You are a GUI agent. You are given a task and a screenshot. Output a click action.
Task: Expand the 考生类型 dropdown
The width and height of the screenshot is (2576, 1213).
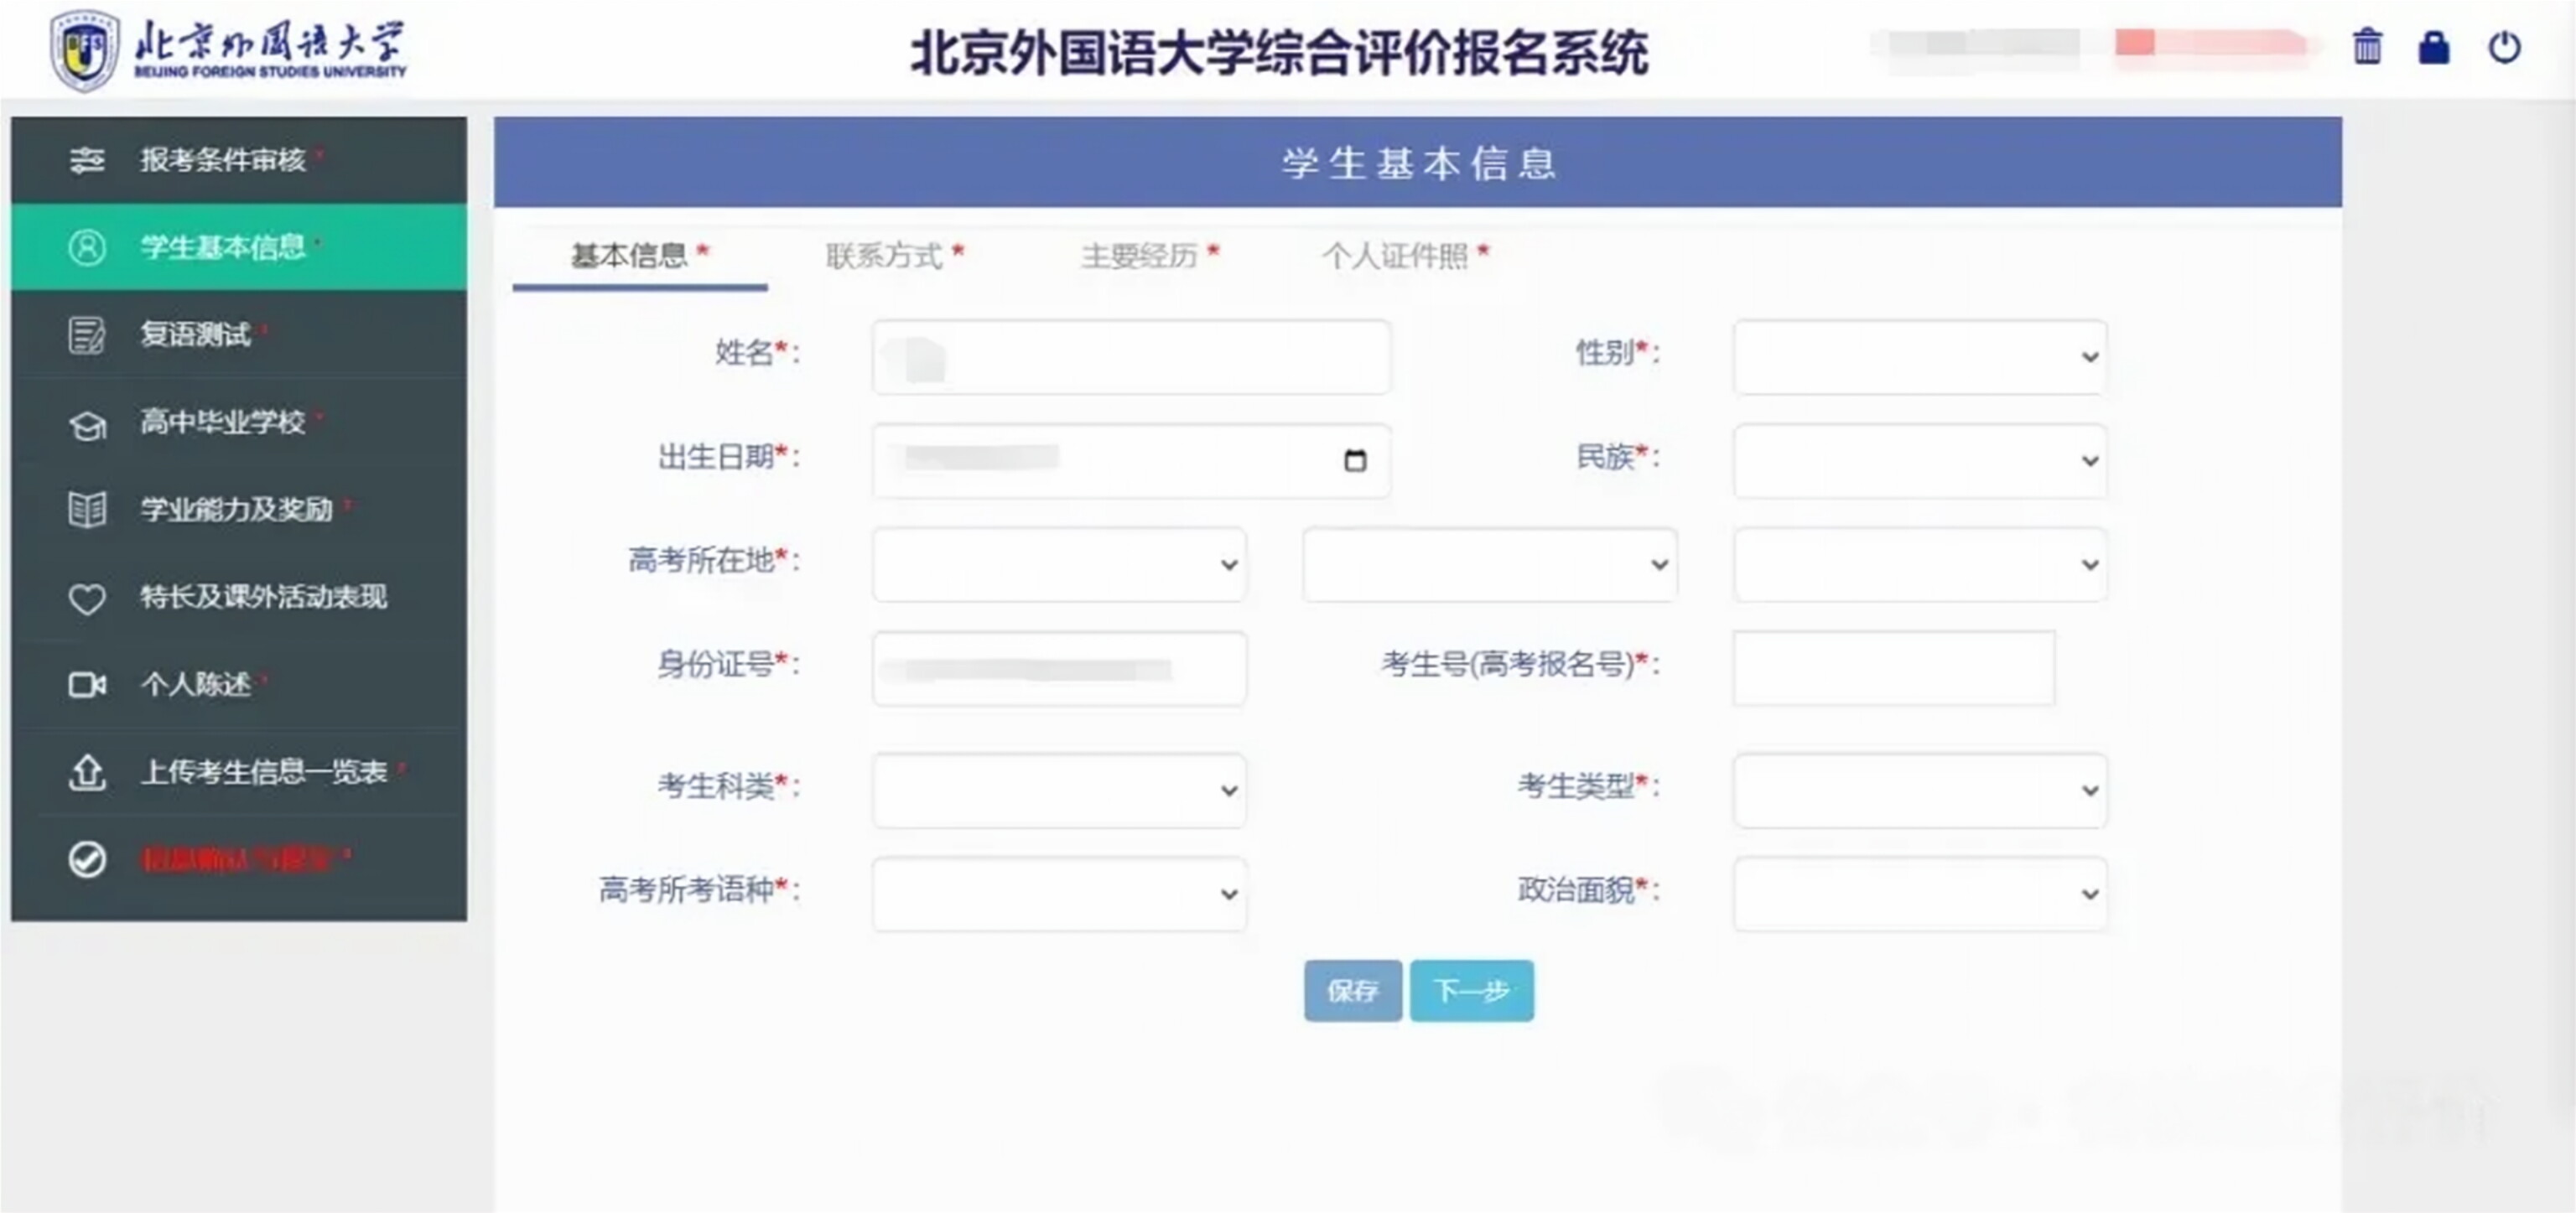pos(1920,790)
